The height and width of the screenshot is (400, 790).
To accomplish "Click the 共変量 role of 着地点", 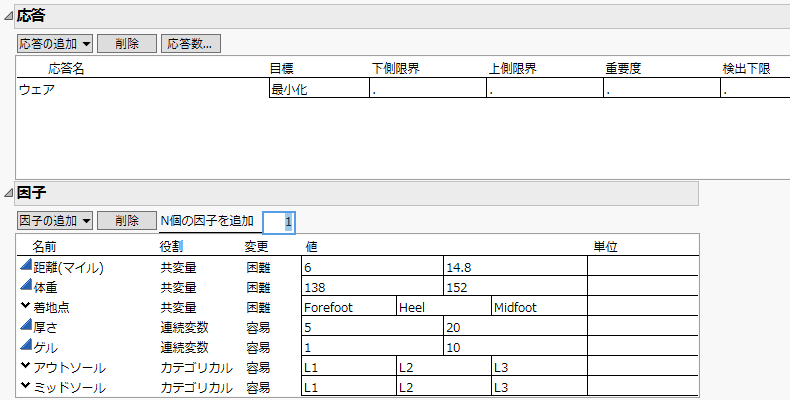I will pos(178,307).
